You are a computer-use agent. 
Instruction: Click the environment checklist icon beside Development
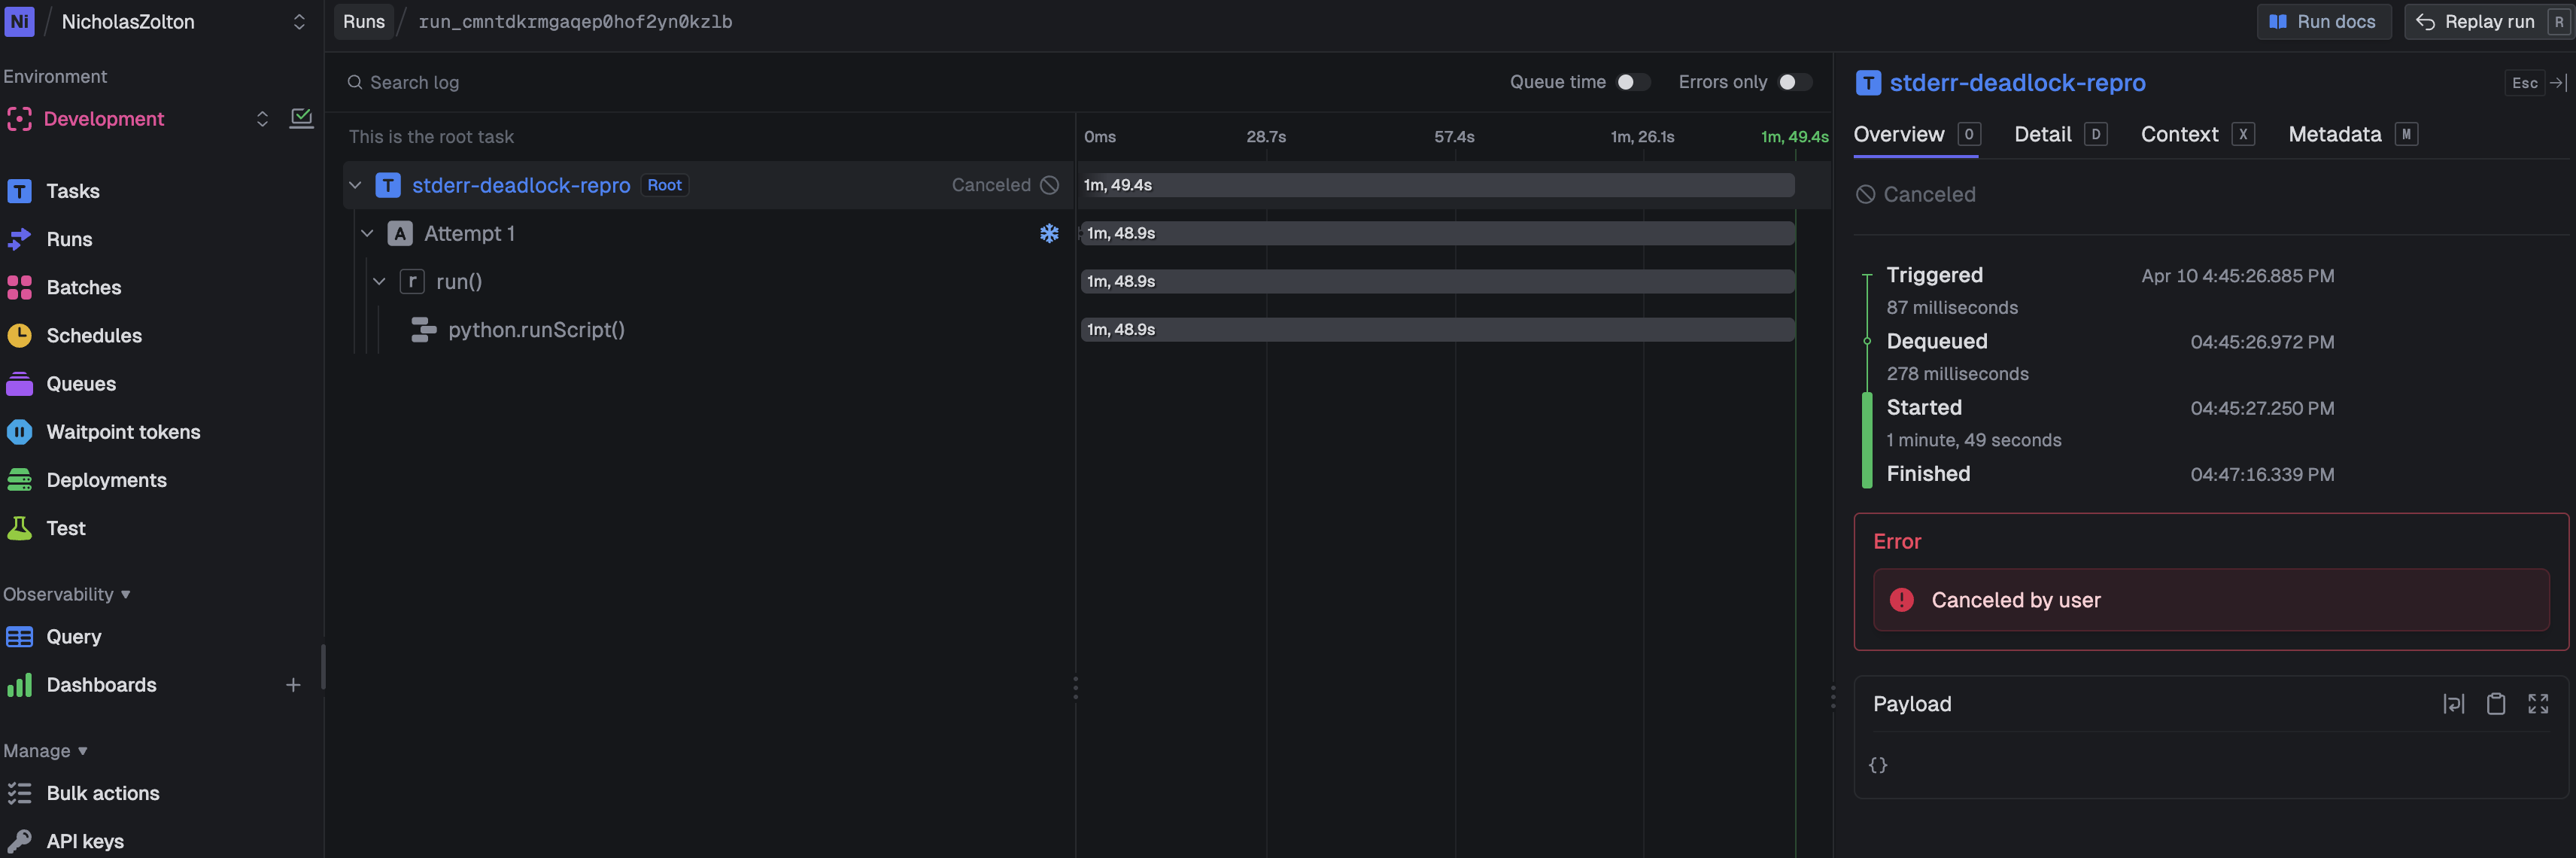click(x=301, y=118)
